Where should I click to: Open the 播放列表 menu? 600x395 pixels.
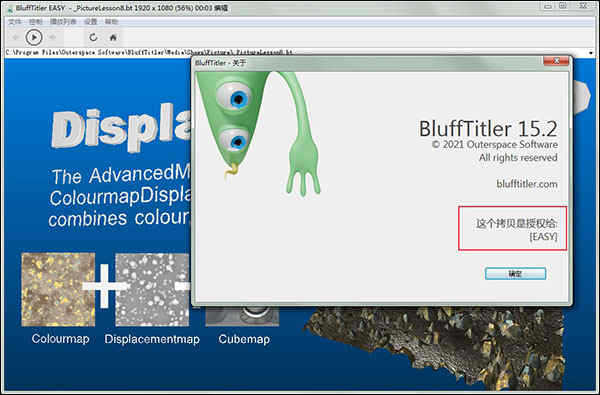(63, 22)
